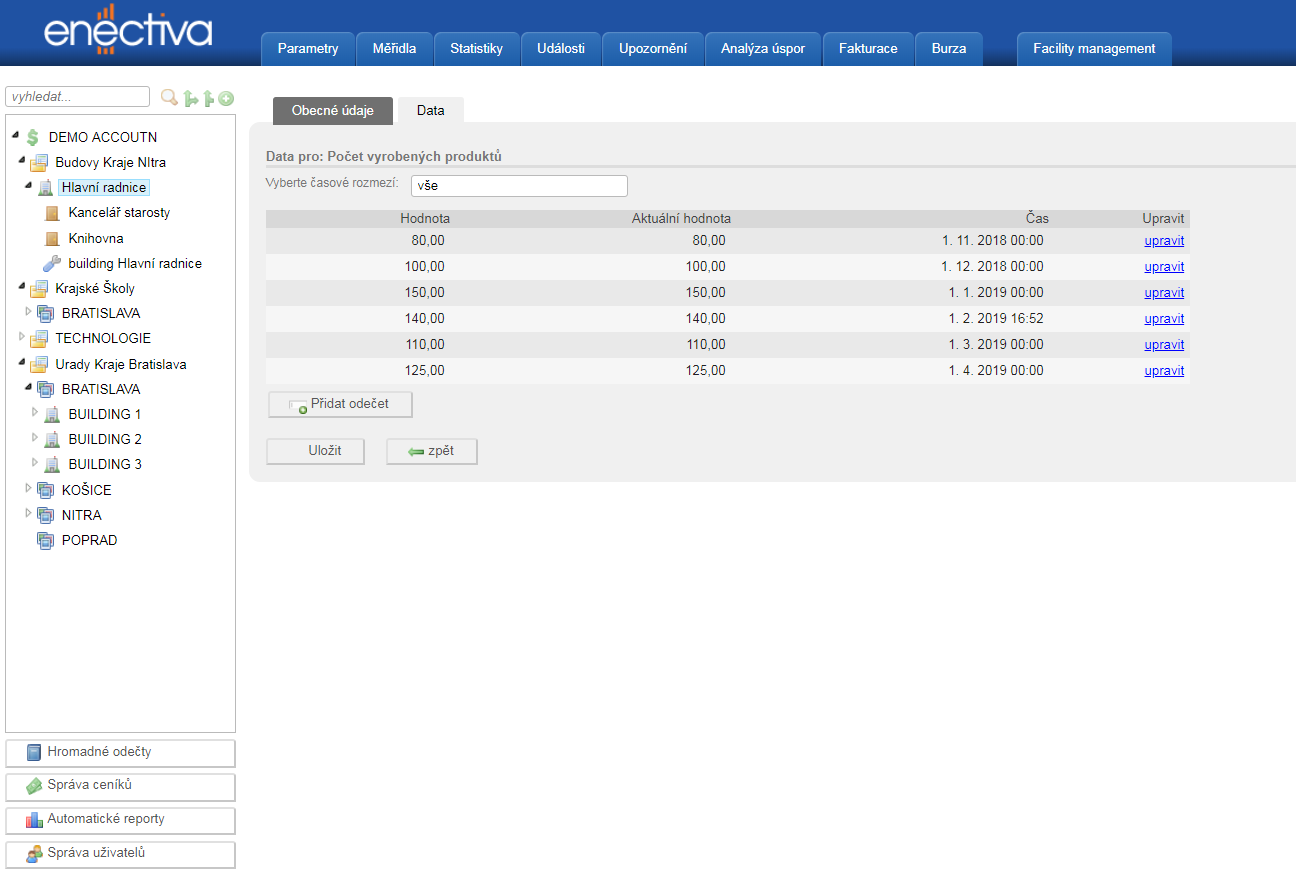
Task: Open Automatické reporty chart shortcut
Action: [120, 820]
